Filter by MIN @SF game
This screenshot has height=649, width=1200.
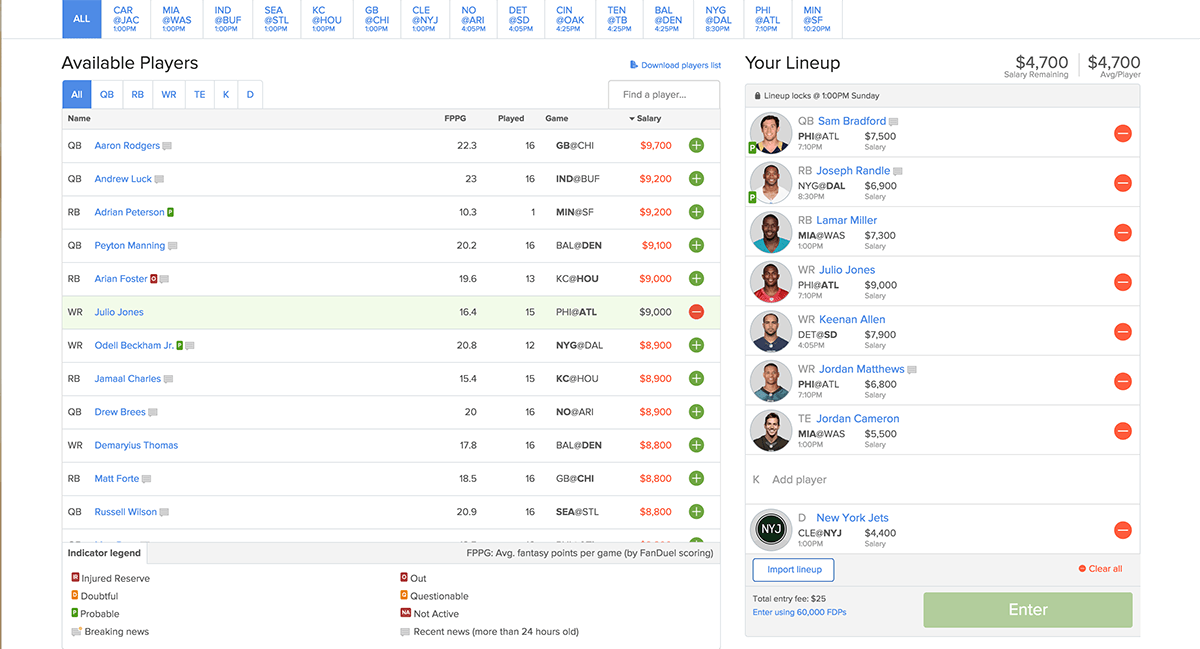pos(816,19)
